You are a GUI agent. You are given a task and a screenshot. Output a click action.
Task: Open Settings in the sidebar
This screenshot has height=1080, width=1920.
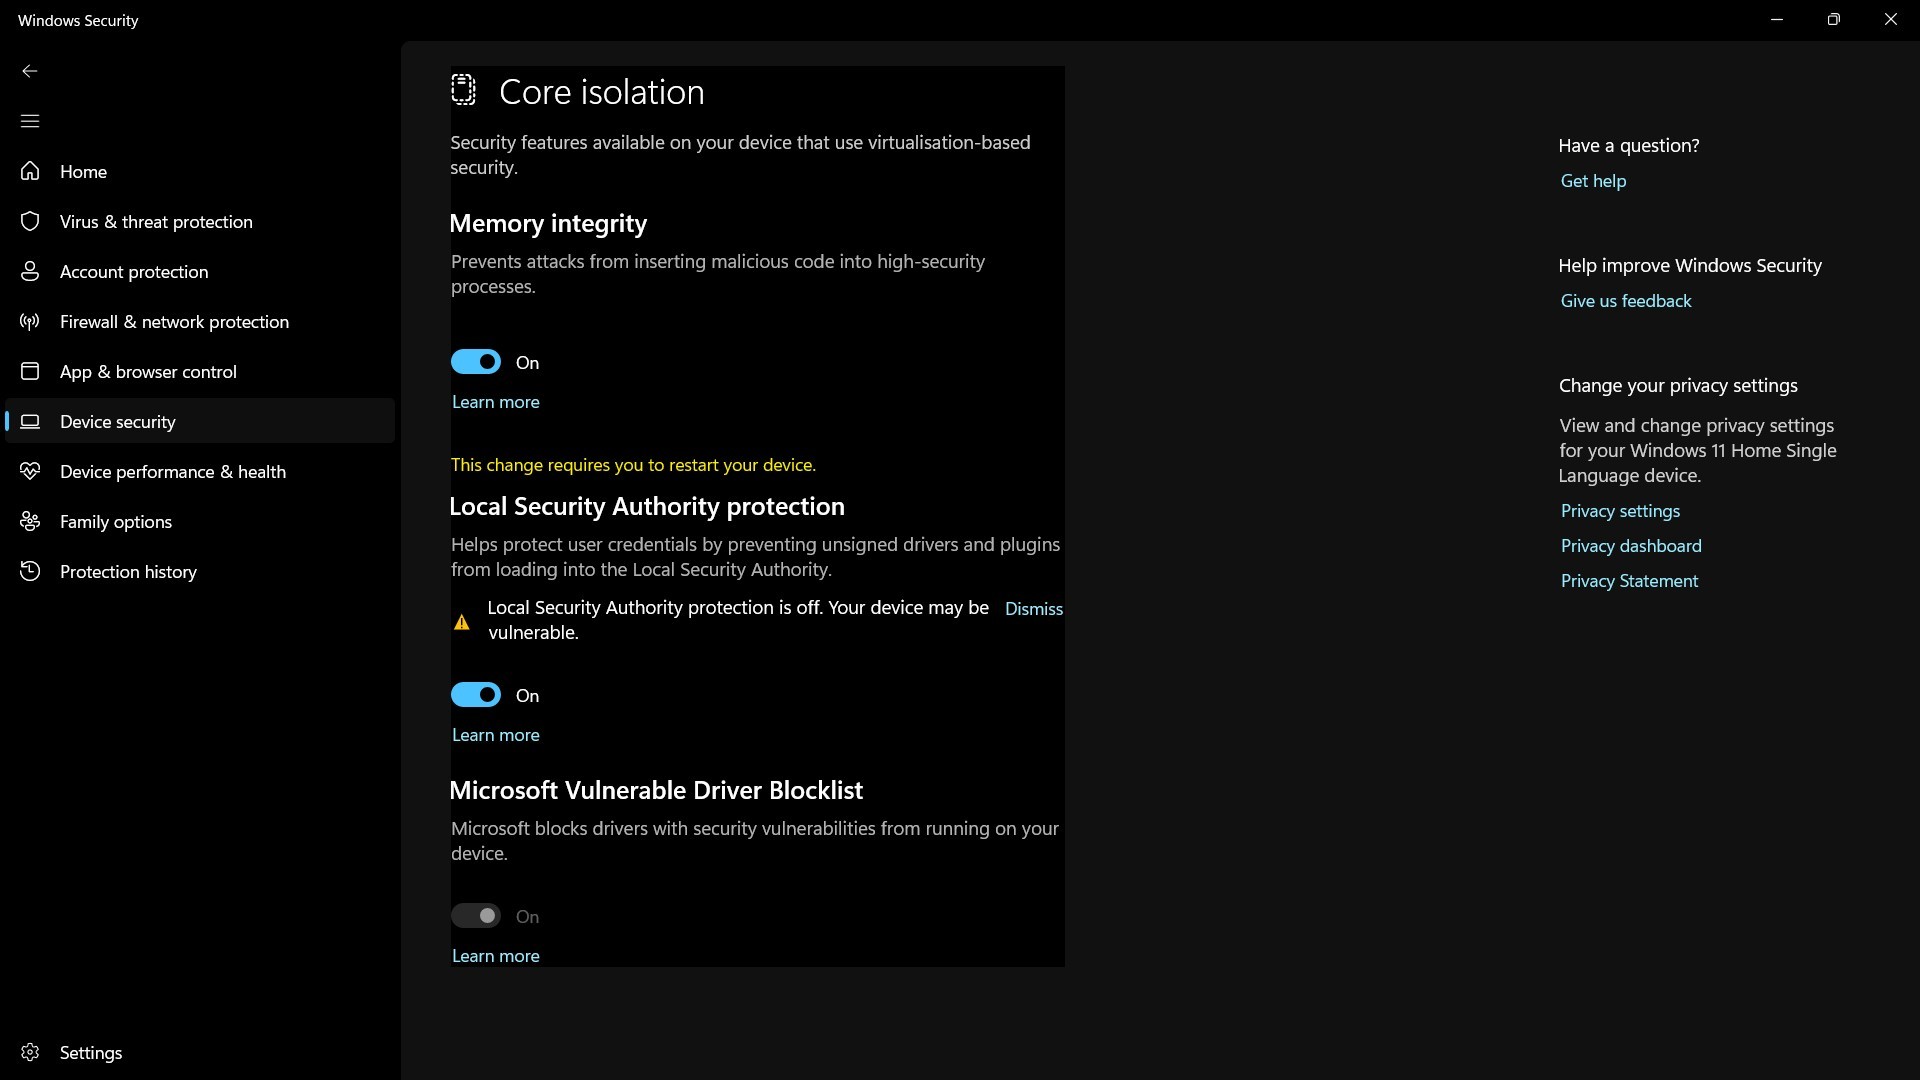(200, 1052)
